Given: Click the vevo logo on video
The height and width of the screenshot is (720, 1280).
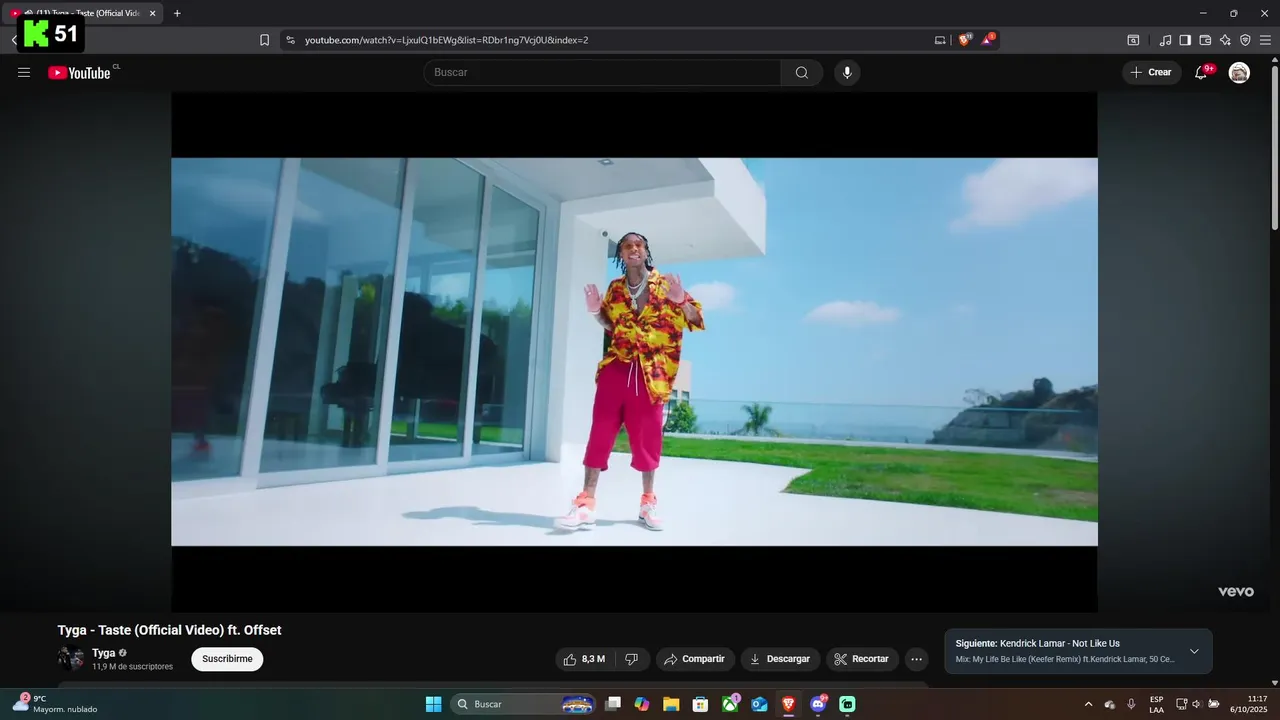Looking at the screenshot, I should click(1235, 591).
